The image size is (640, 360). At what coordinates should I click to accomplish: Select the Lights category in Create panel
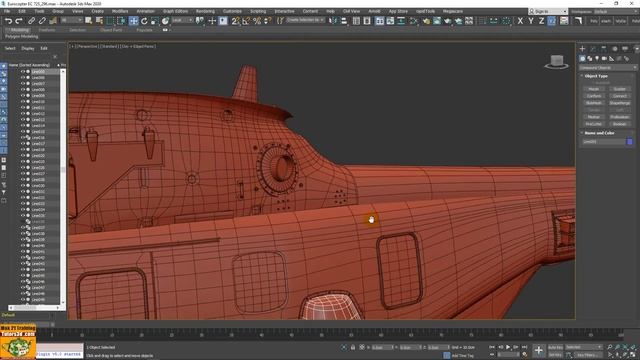(x=597, y=59)
